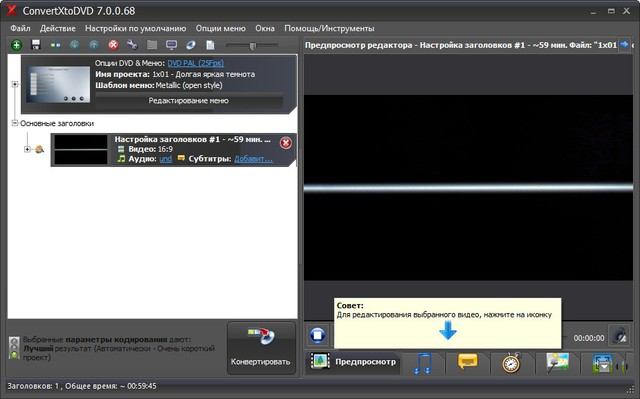Click the video preview area
640x399 pixels.
click(468, 188)
